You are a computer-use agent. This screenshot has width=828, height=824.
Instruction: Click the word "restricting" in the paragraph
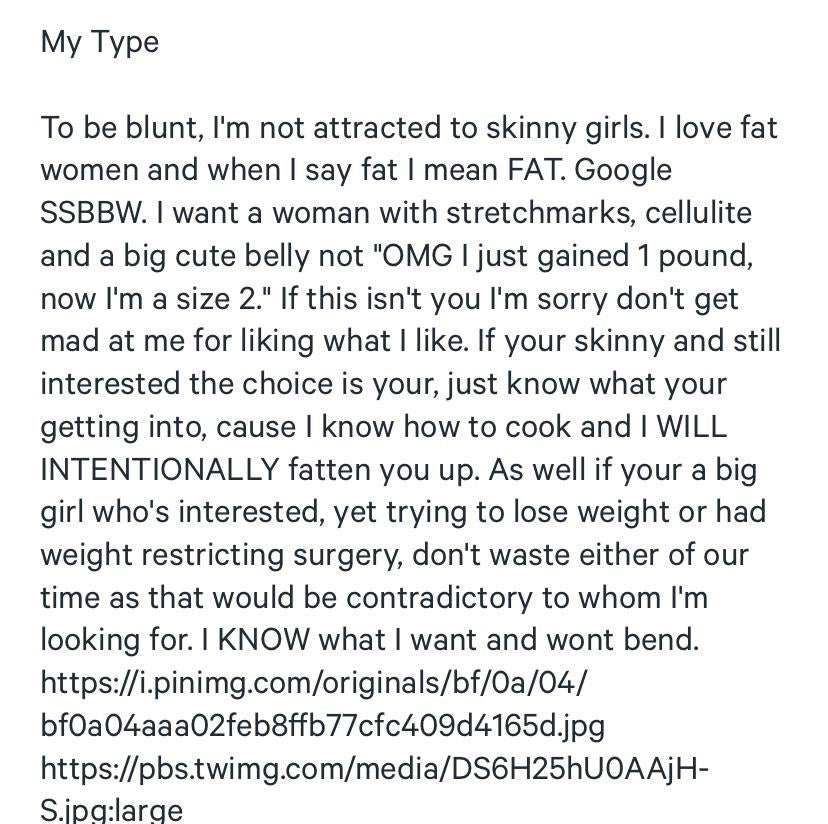pyautogui.click(x=218, y=554)
